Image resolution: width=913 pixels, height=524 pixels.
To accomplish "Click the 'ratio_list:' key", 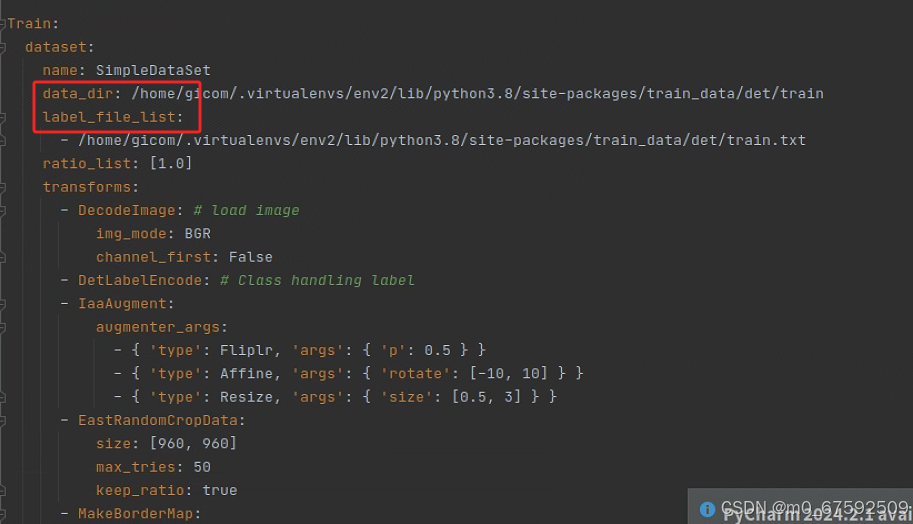I will pos(91,164).
